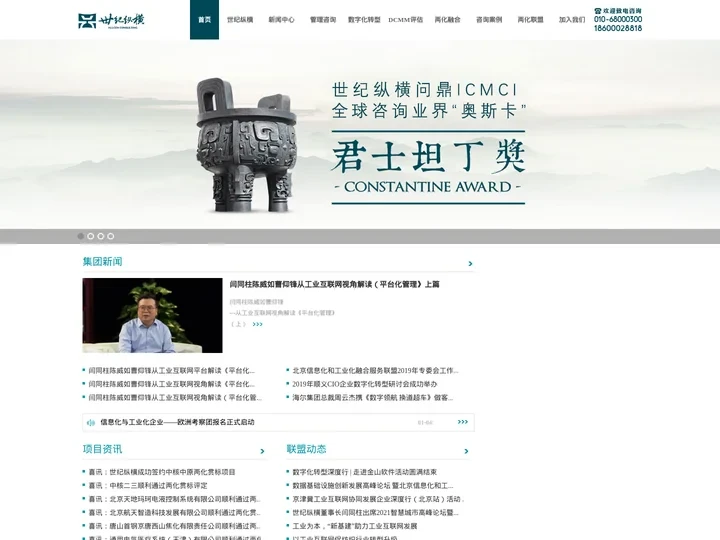The width and height of the screenshot is (720, 540).
Task: Go to 新闻中心 in the navigation bar
Action: (281, 20)
